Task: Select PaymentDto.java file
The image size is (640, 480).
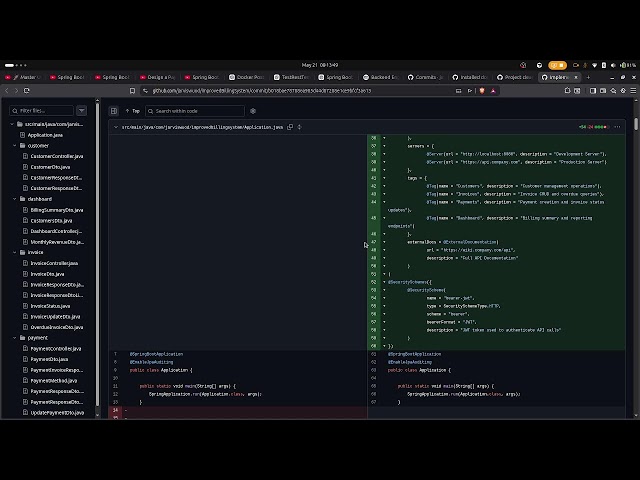Action: point(49,359)
